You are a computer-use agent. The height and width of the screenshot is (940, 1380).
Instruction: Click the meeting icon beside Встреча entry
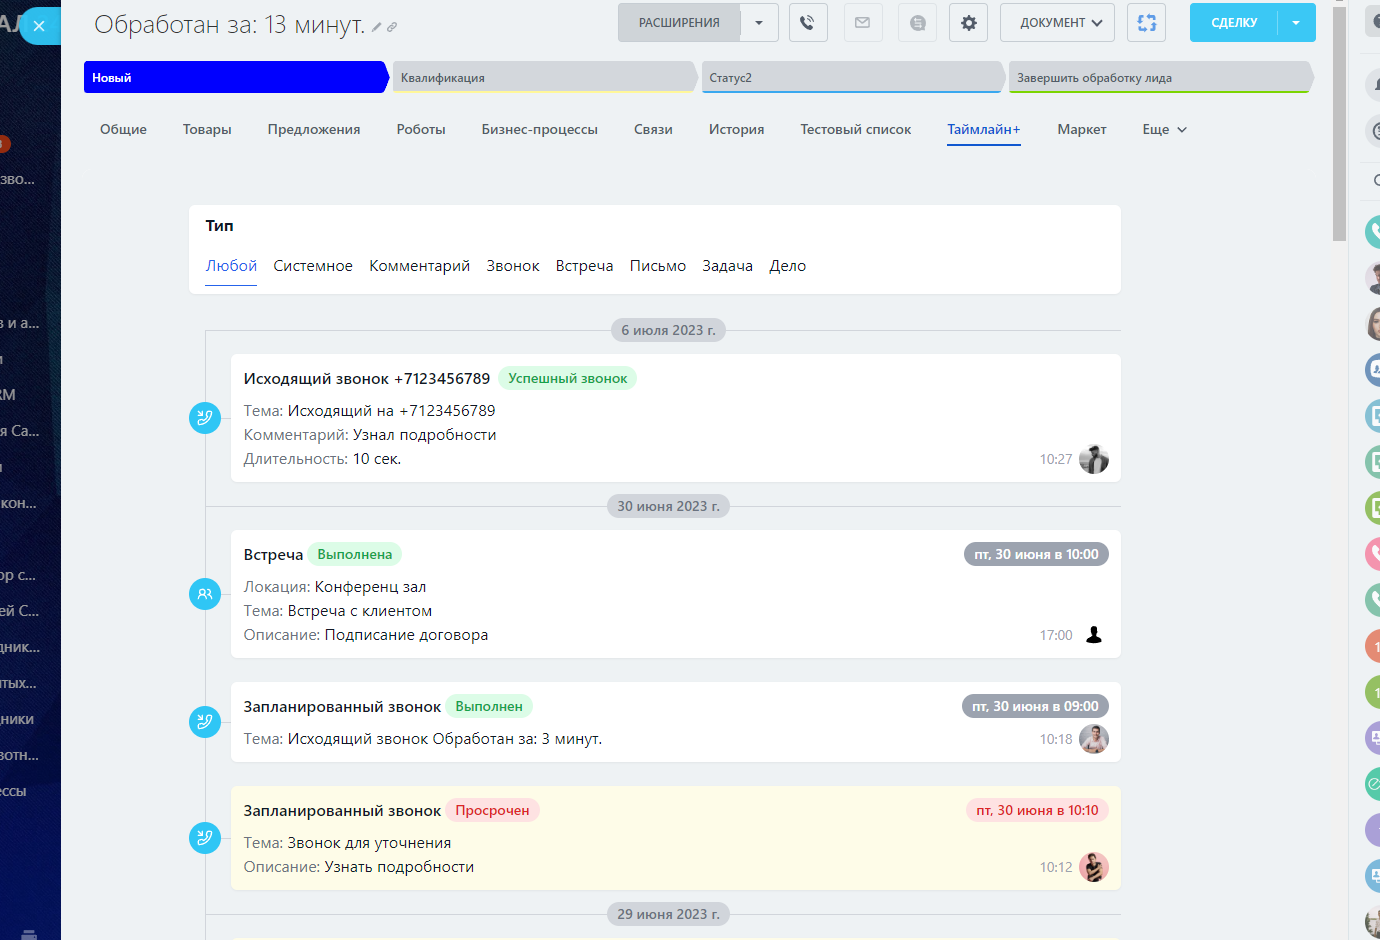205,594
